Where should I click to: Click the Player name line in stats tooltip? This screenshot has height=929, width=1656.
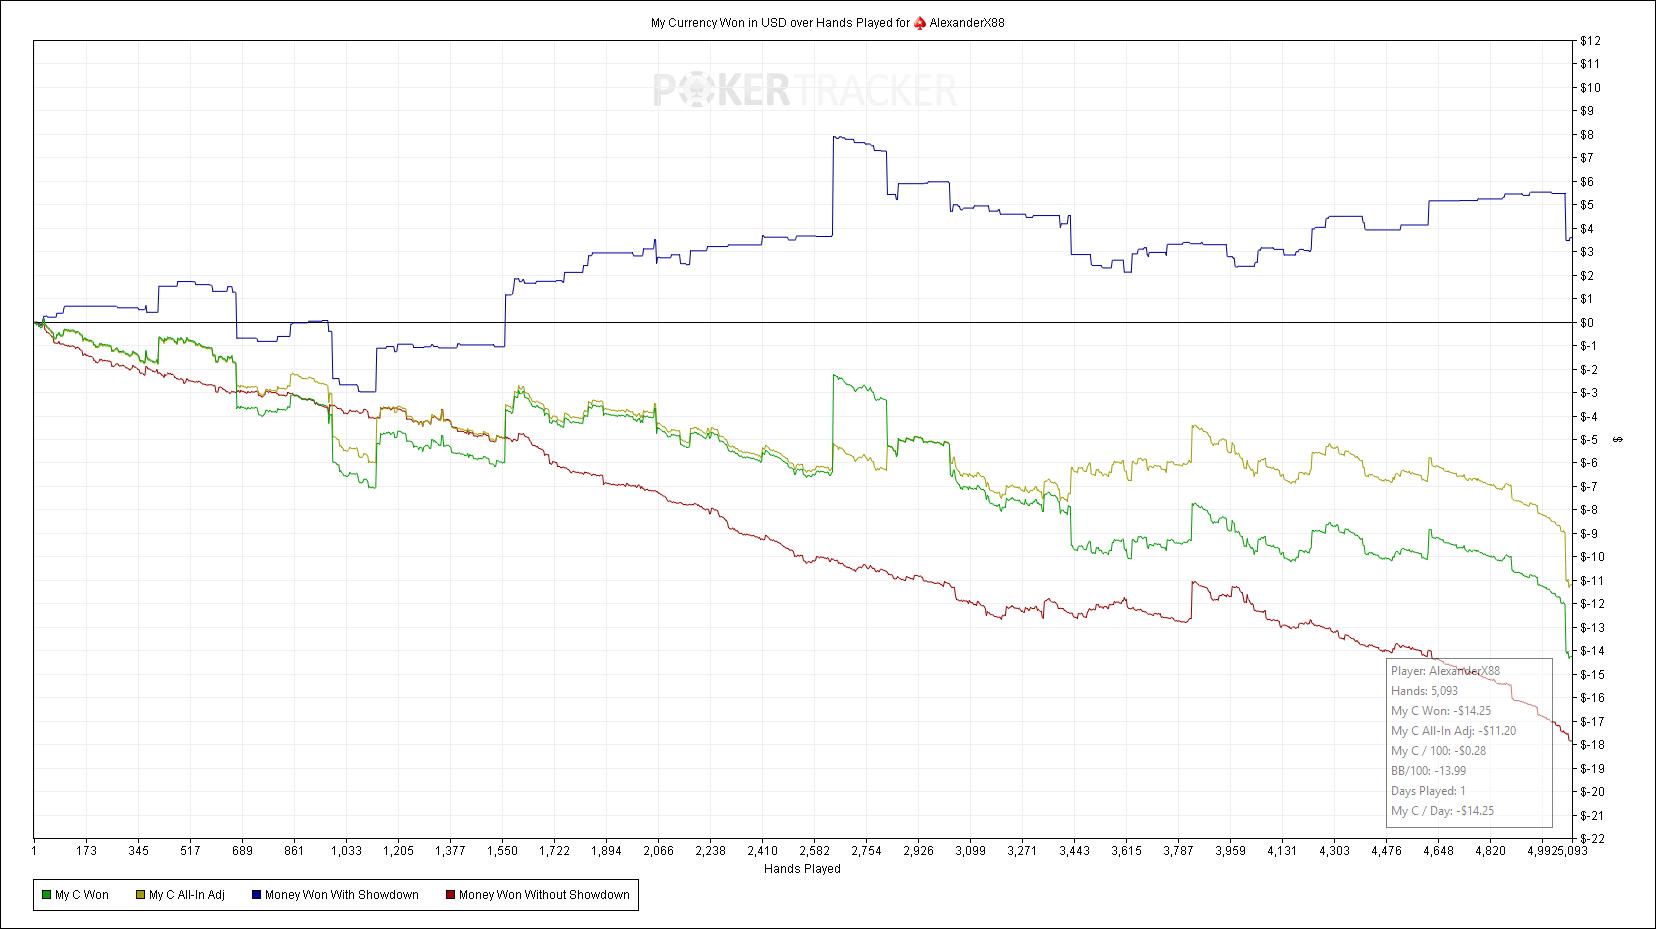[1445, 671]
